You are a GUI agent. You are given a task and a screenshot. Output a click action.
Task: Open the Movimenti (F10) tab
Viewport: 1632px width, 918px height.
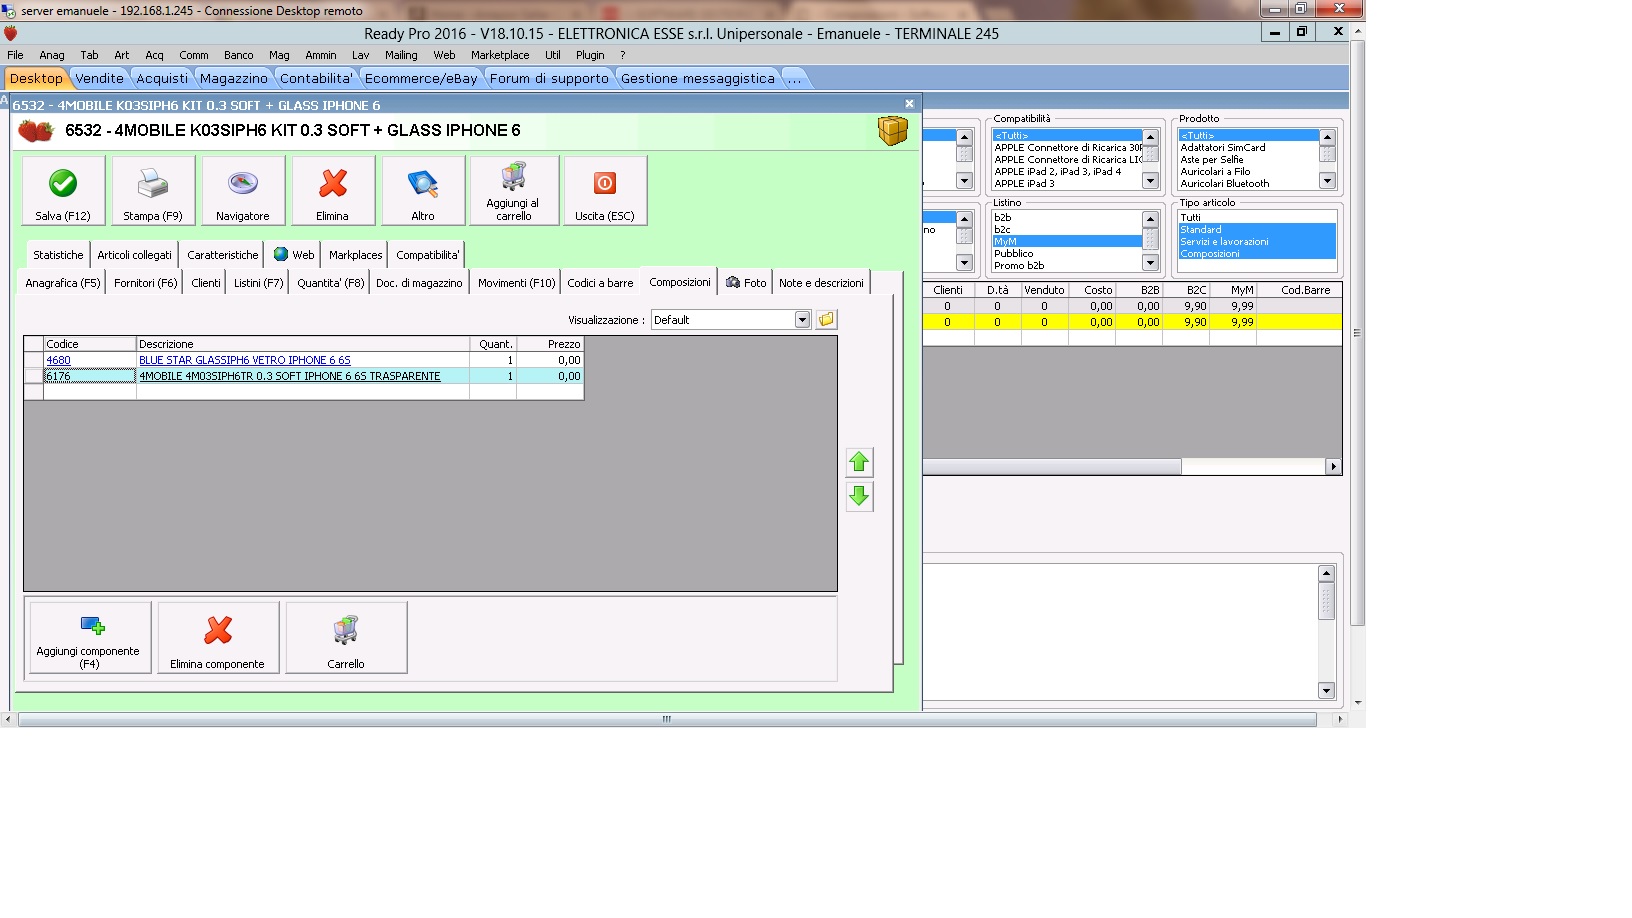[x=516, y=283]
